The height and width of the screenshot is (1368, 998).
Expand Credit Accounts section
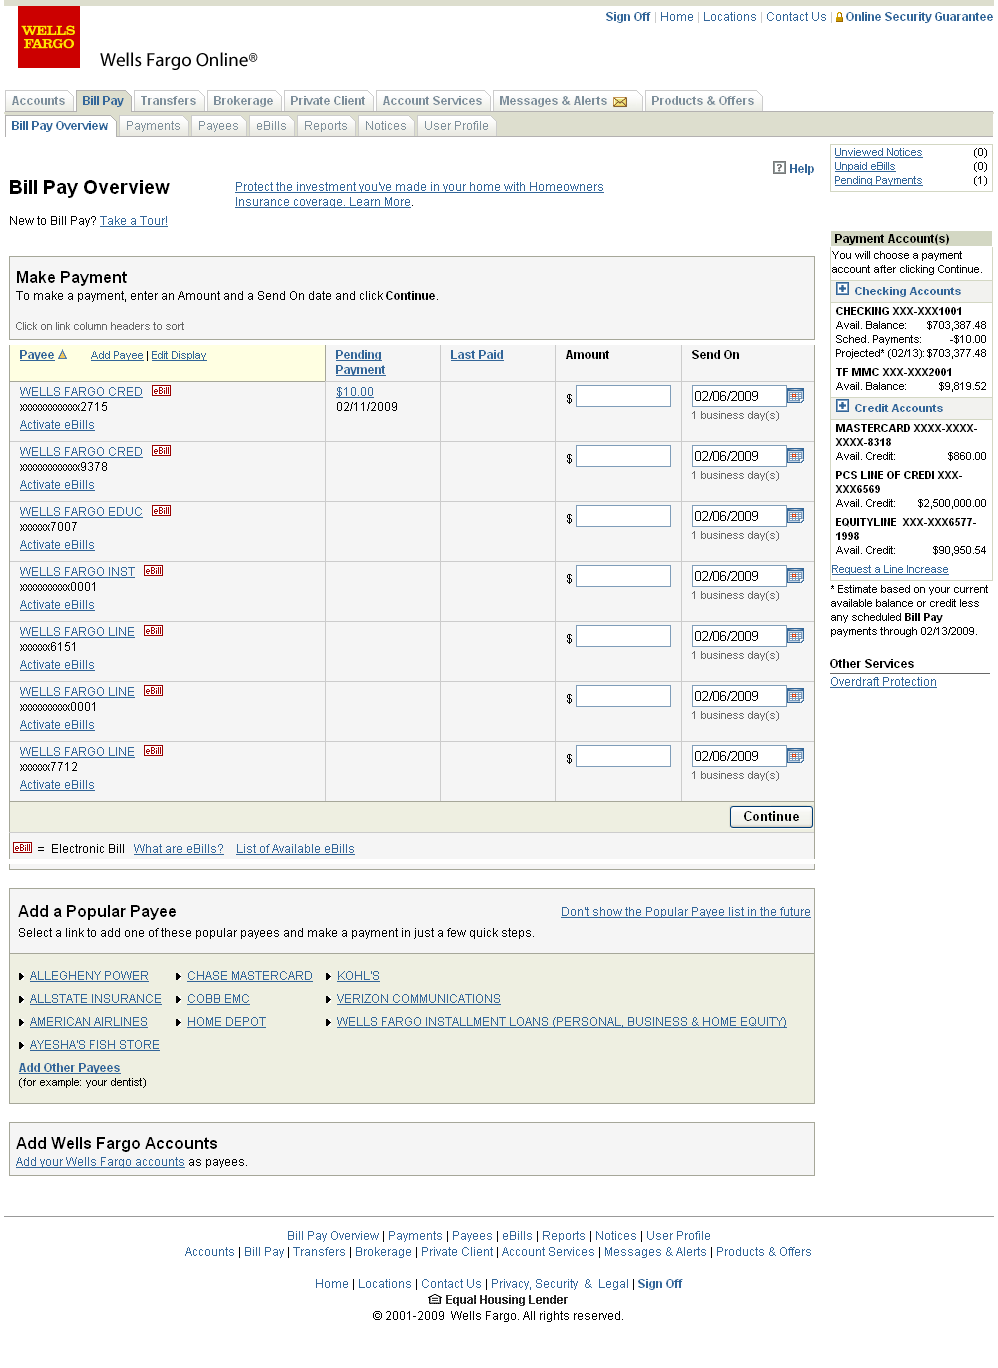tap(842, 407)
